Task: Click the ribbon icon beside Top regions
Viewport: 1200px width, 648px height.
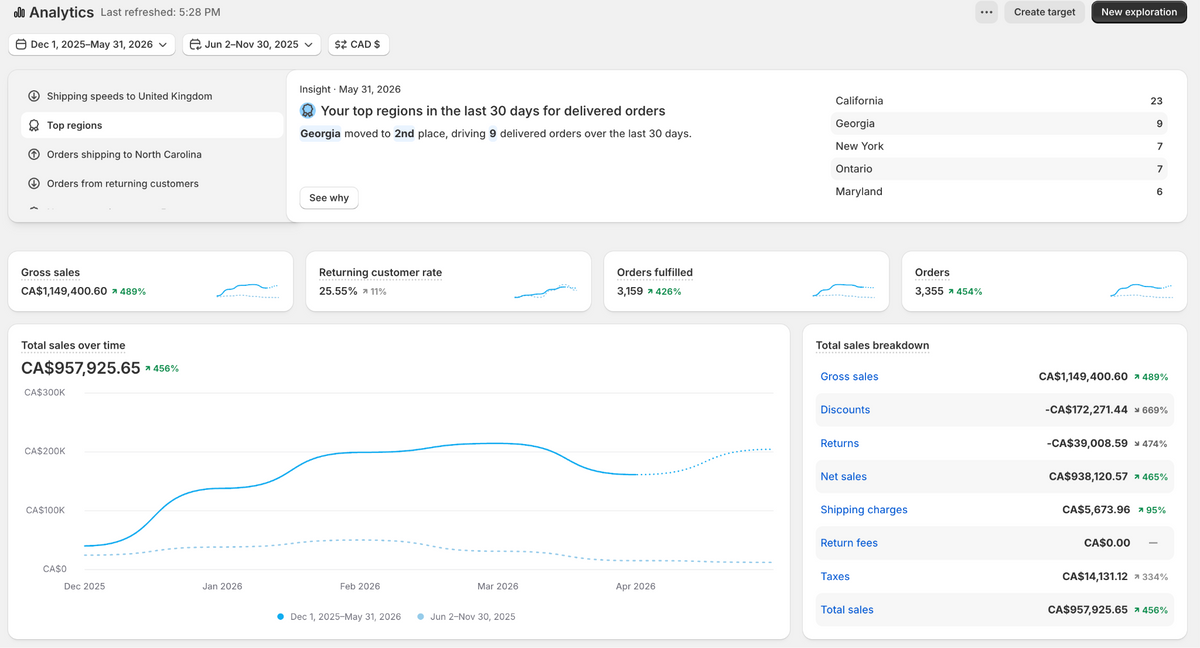Action: pyautogui.click(x=34, y=125)
